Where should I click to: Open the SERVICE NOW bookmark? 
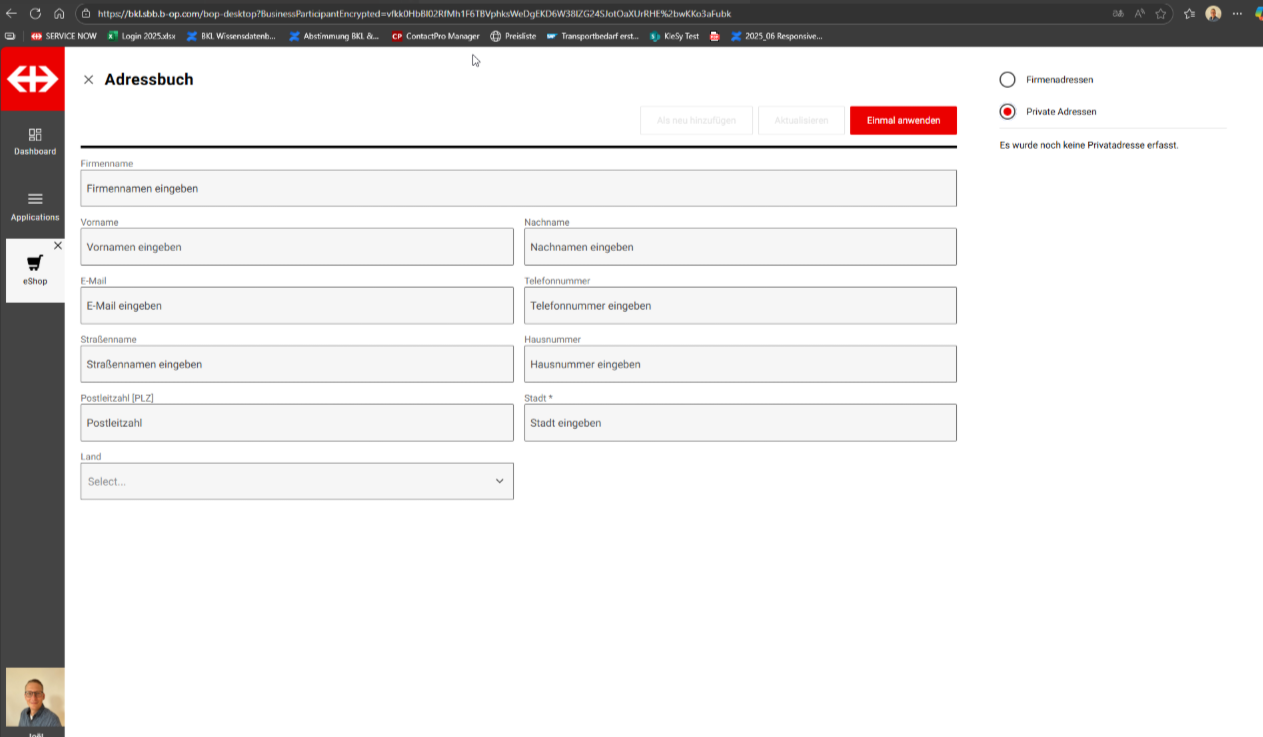(64, 36)
